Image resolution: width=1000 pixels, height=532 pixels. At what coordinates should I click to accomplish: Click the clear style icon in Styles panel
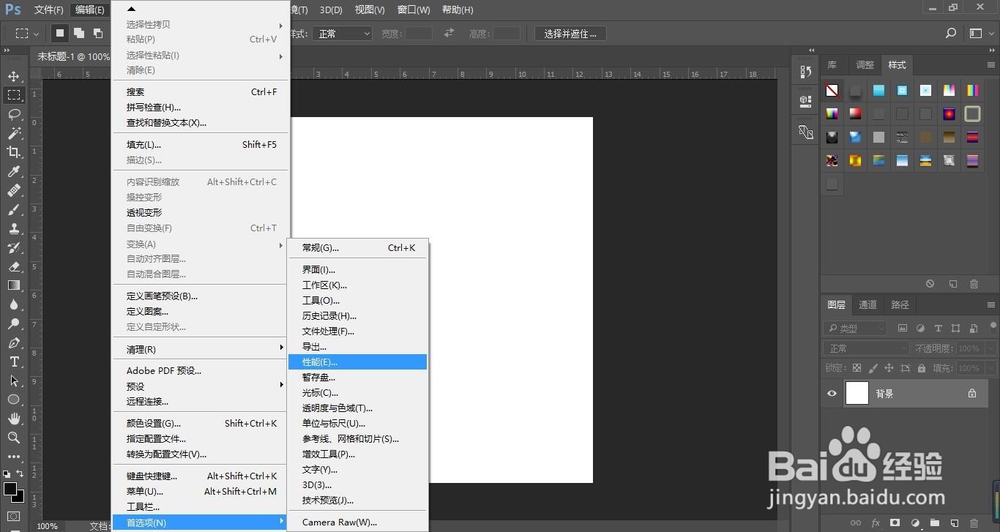pyautogui.click(x=930, y=284)
